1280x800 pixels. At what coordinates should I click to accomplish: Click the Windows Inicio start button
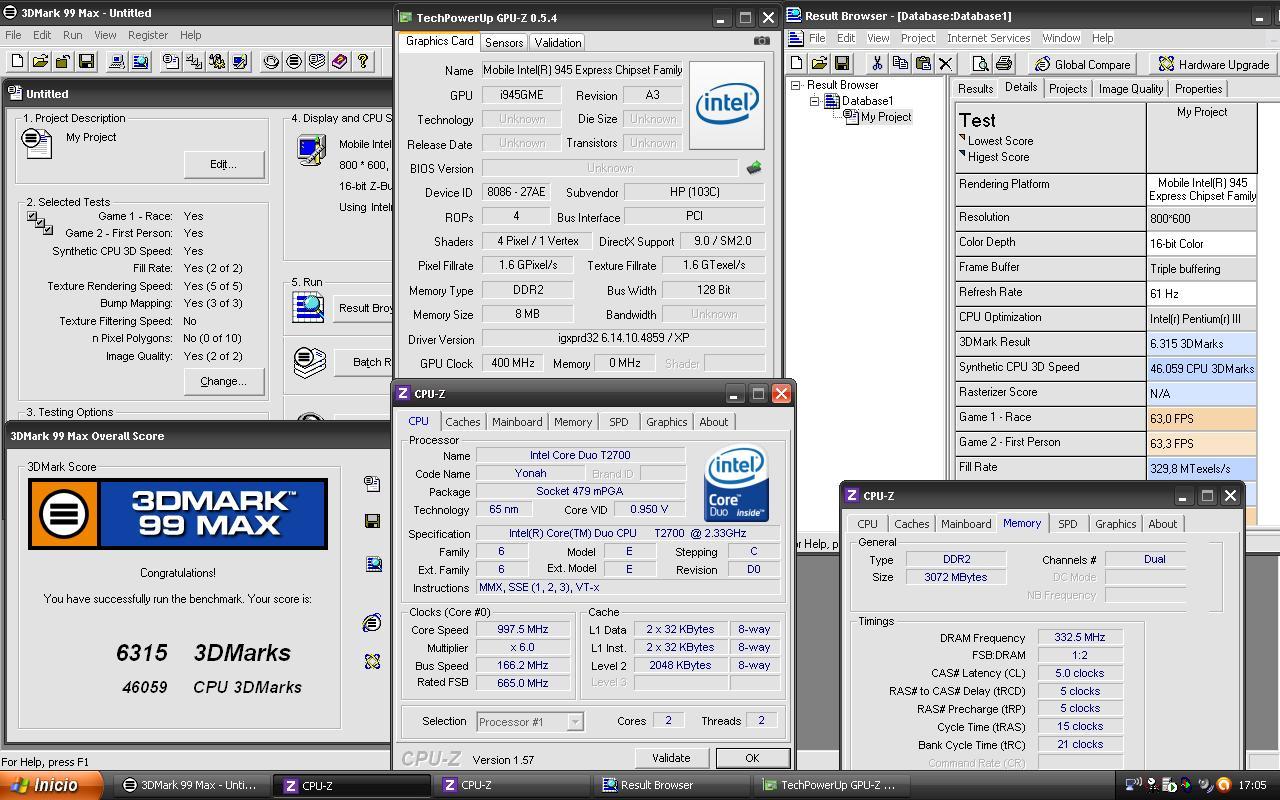coord(50,785)
